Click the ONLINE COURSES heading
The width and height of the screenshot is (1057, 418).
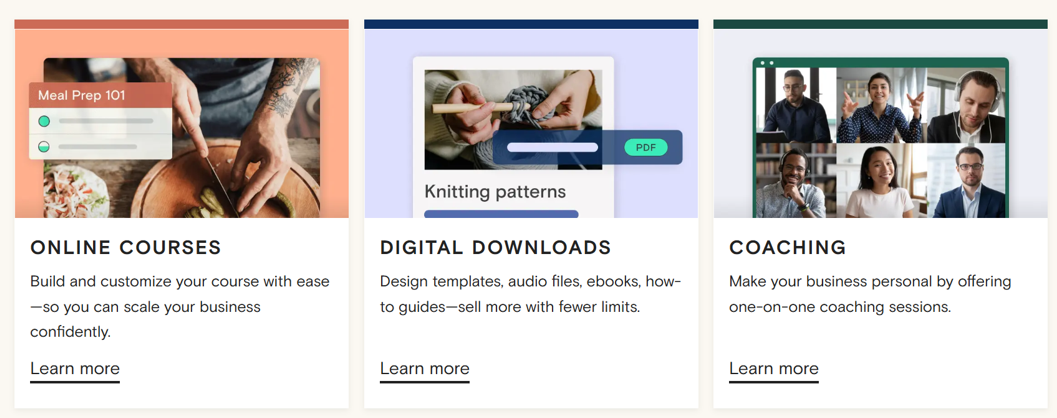point(126,248)
